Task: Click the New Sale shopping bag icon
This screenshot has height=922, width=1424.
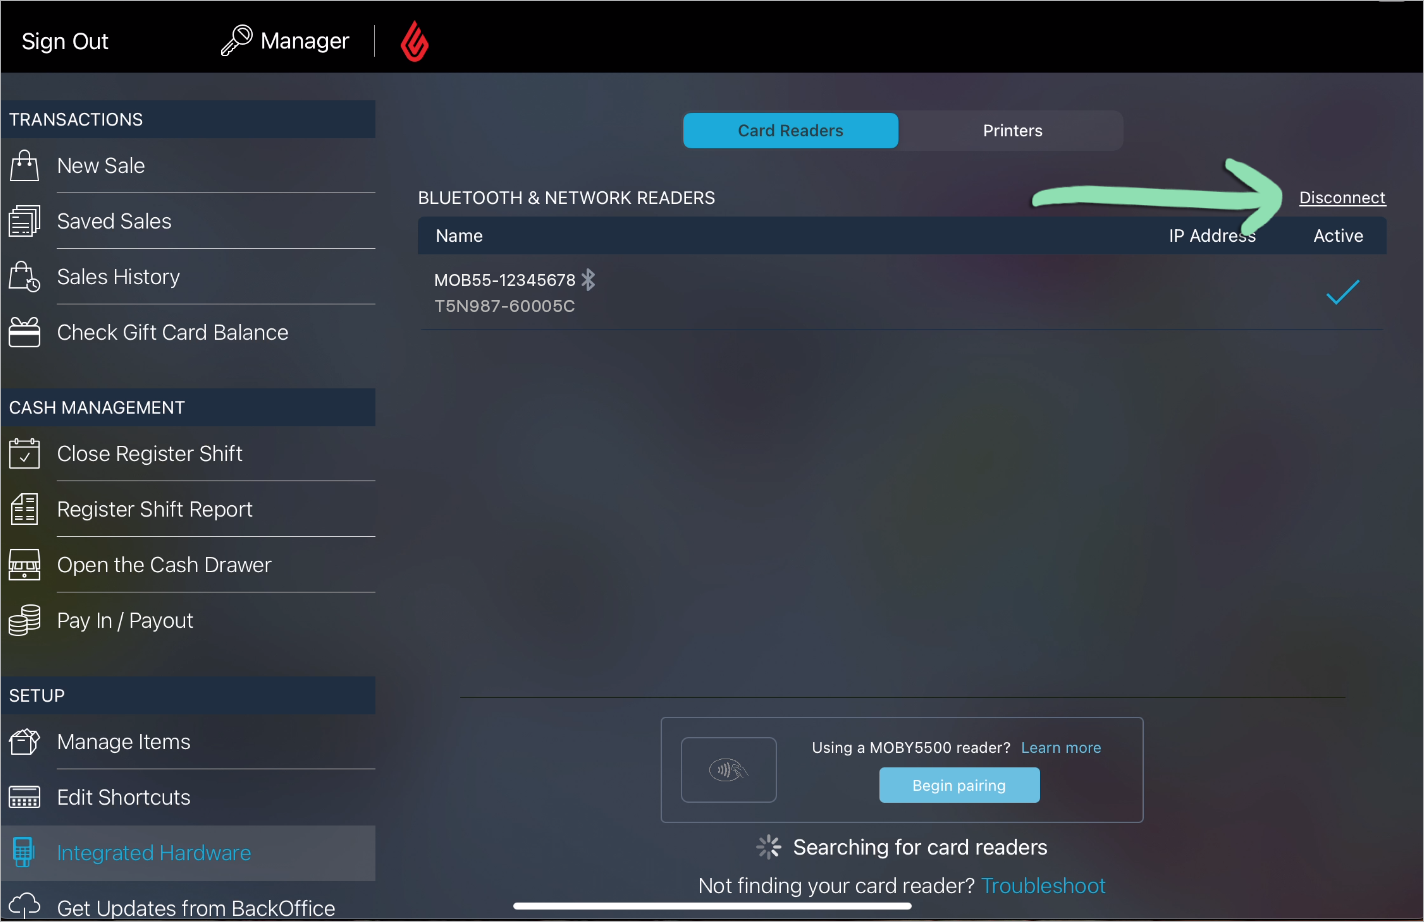Action: click(x=24, y=165)
